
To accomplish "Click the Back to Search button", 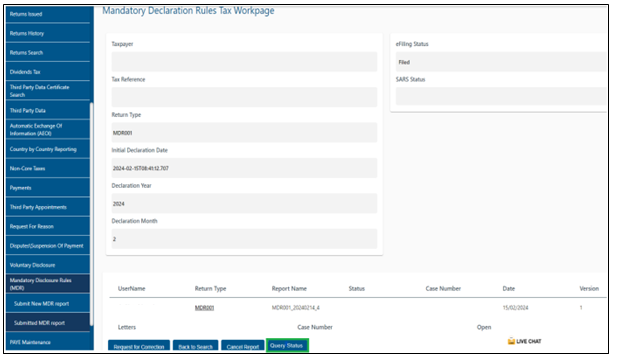I will 196,346.
